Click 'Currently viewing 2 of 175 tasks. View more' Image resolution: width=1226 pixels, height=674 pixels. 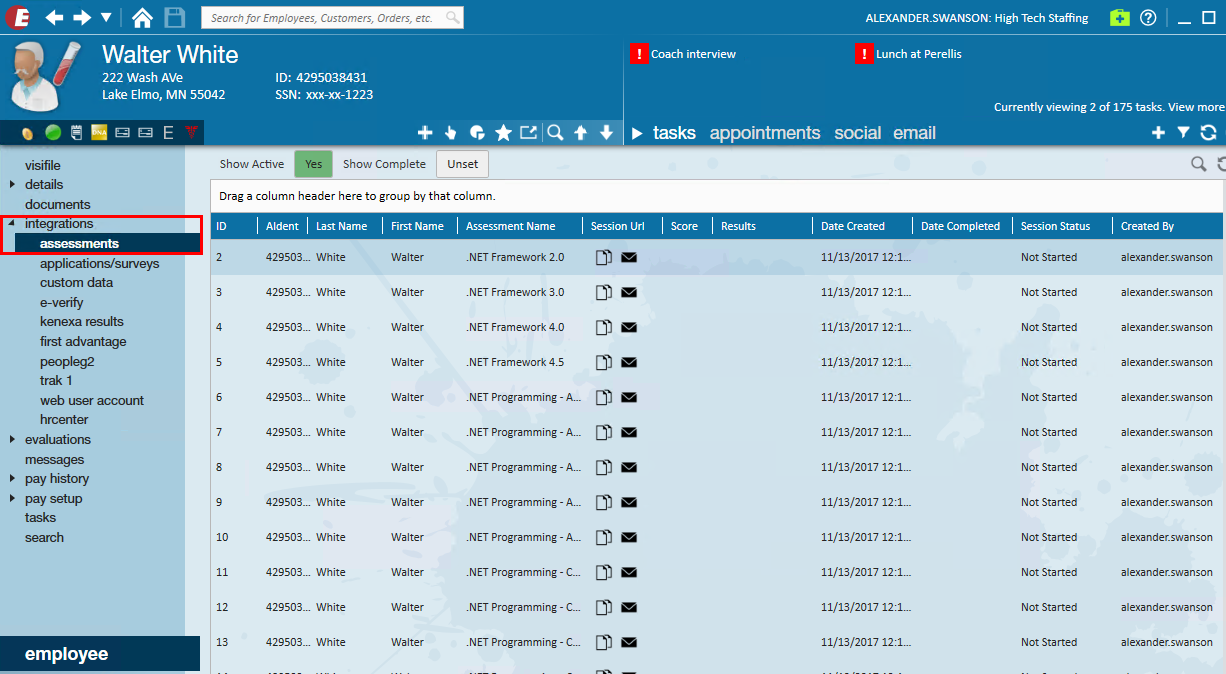[1109, 107]
